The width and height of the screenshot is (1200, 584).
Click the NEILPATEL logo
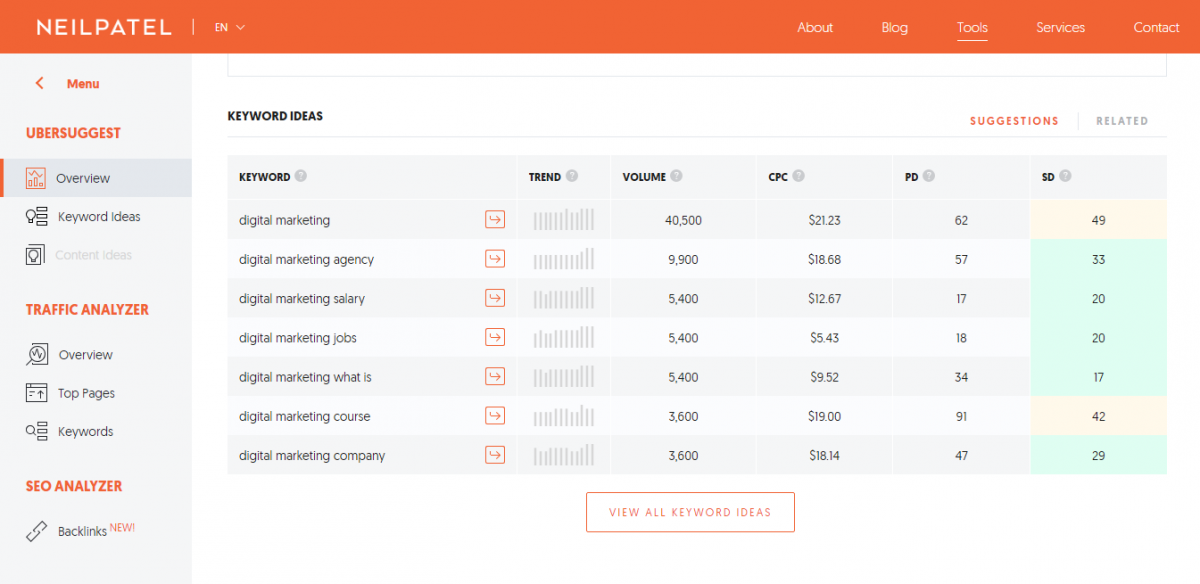click(x=104, y=27)
